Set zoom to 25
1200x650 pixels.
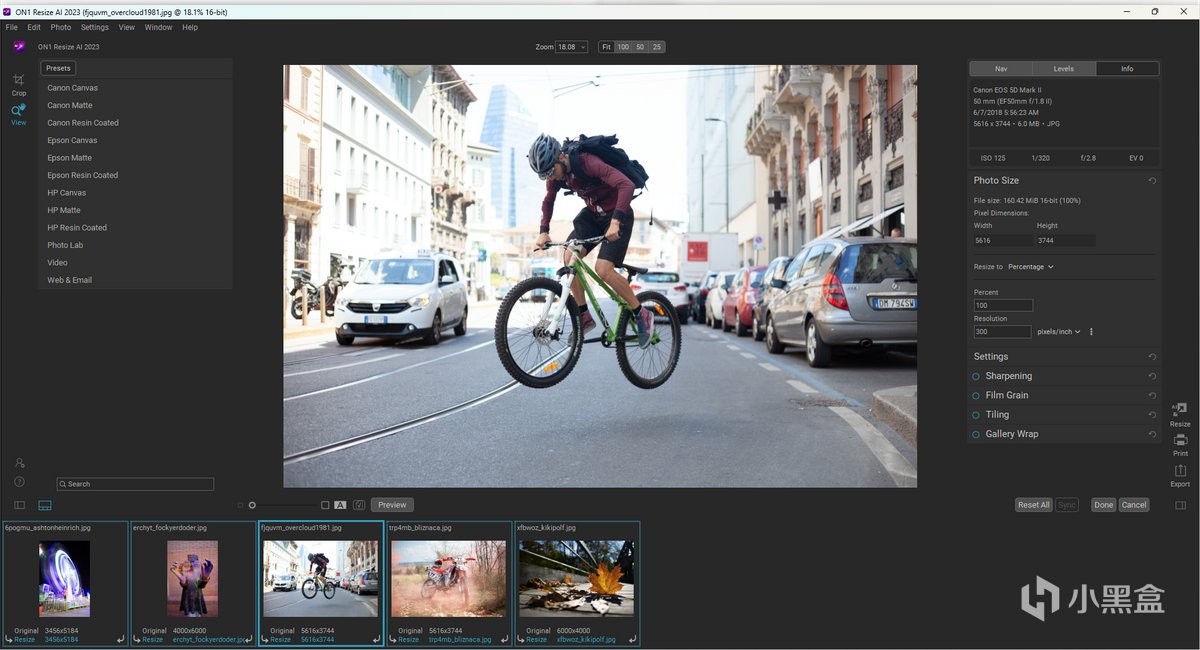657,47
